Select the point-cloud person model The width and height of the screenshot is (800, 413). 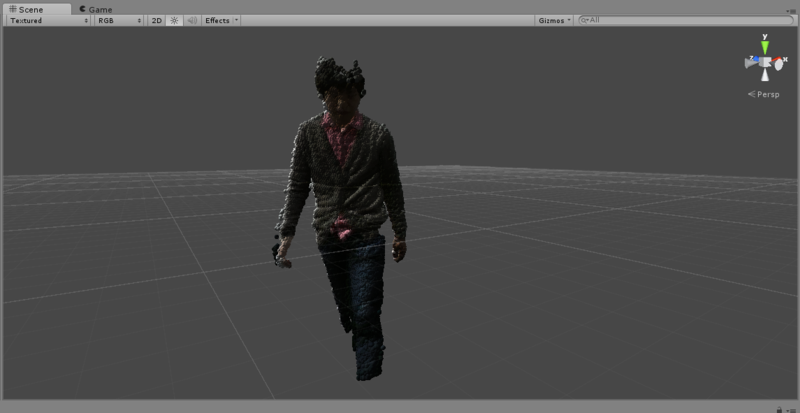(346, 204)
